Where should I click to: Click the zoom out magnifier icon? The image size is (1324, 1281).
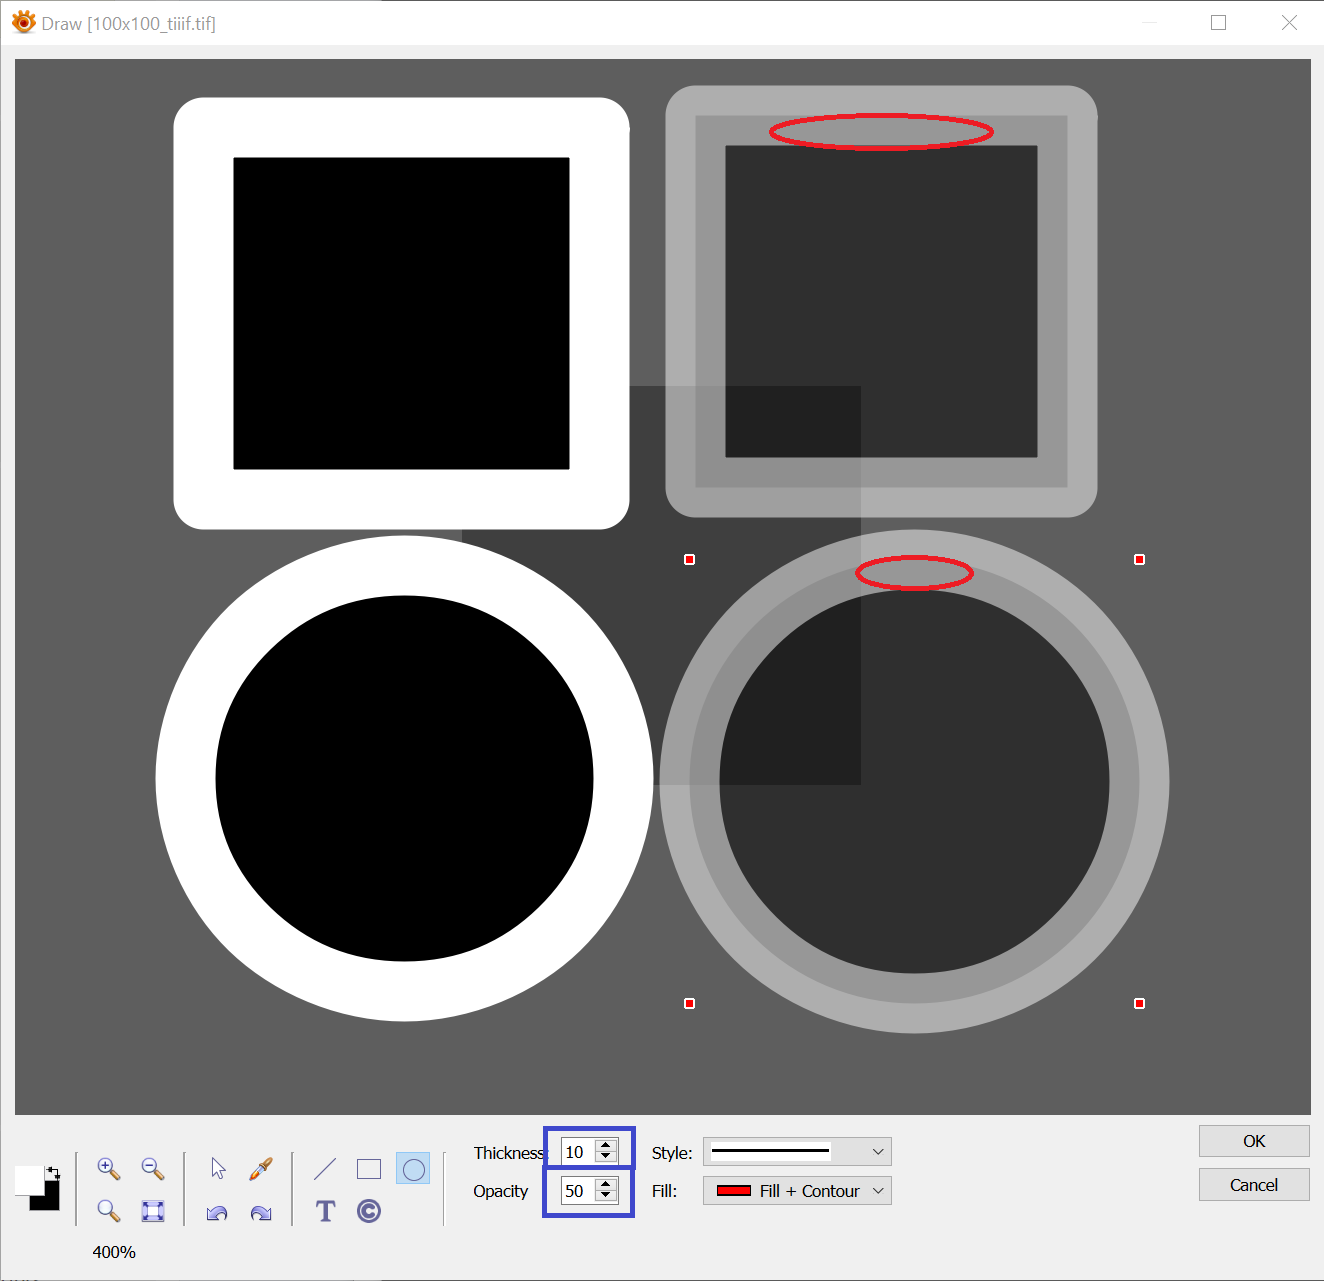coord(153,1168)
